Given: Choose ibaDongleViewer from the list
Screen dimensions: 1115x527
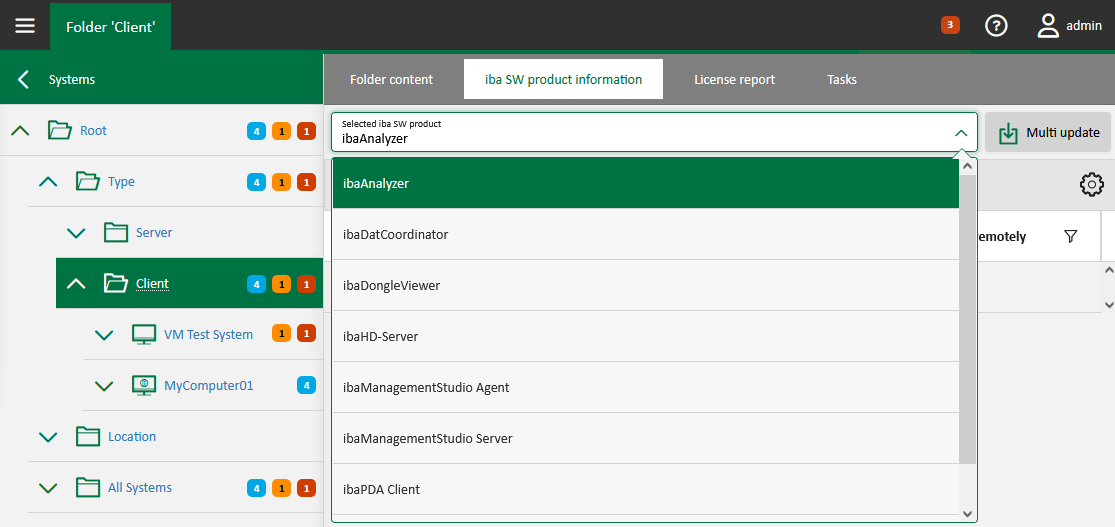Looking at the screenshot, I should pyautogui.click(x=646, y=285).
